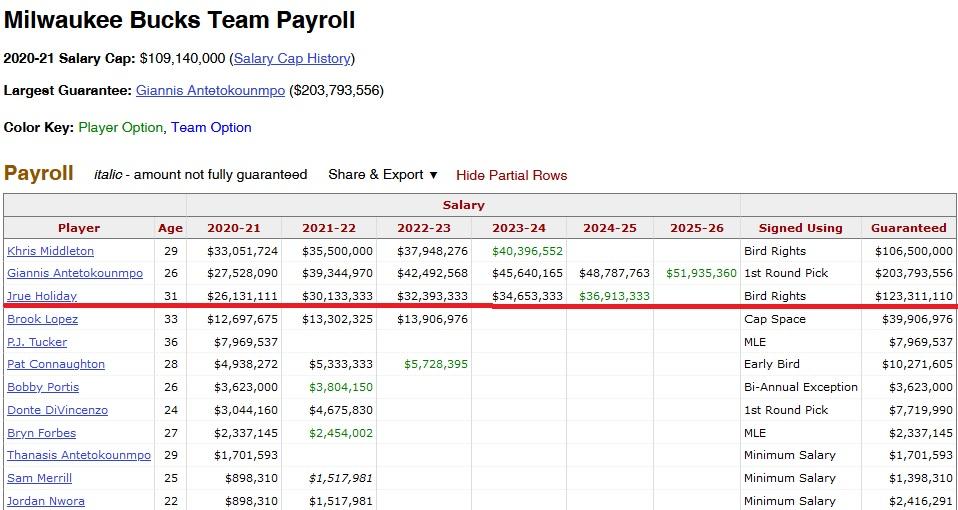Image resolution: width=958 pixels, height=510 pixels.
Task: Open Khris Middleton player page
Action: [x=50, y=251]
